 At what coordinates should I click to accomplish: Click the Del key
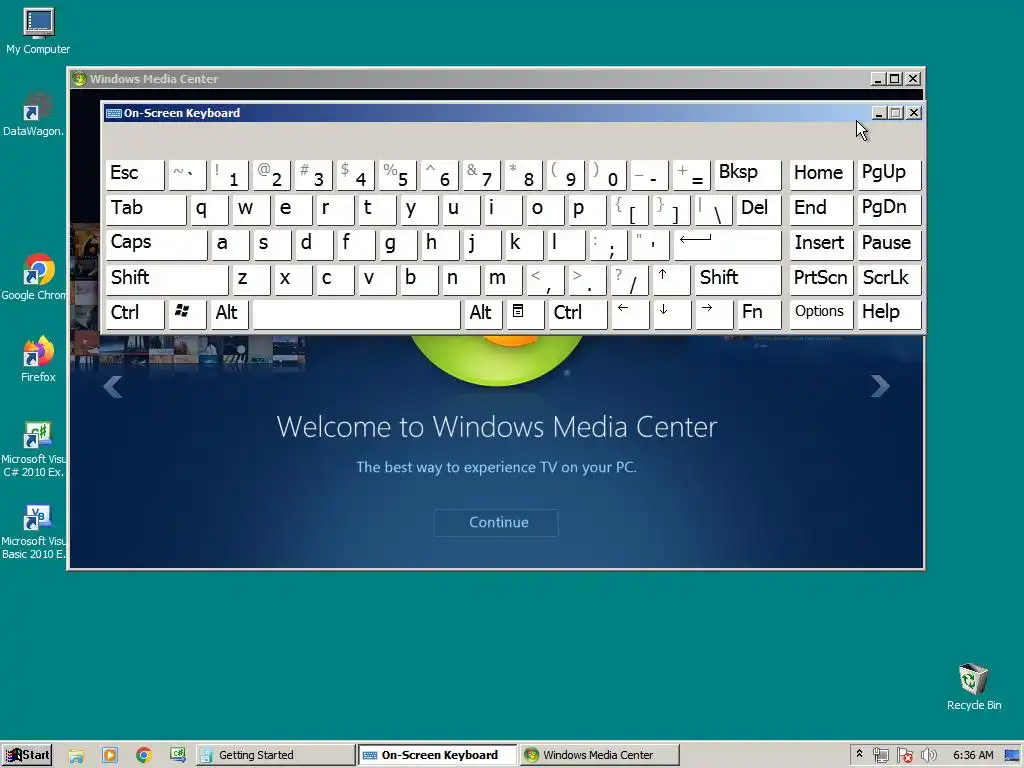(759, 209)
